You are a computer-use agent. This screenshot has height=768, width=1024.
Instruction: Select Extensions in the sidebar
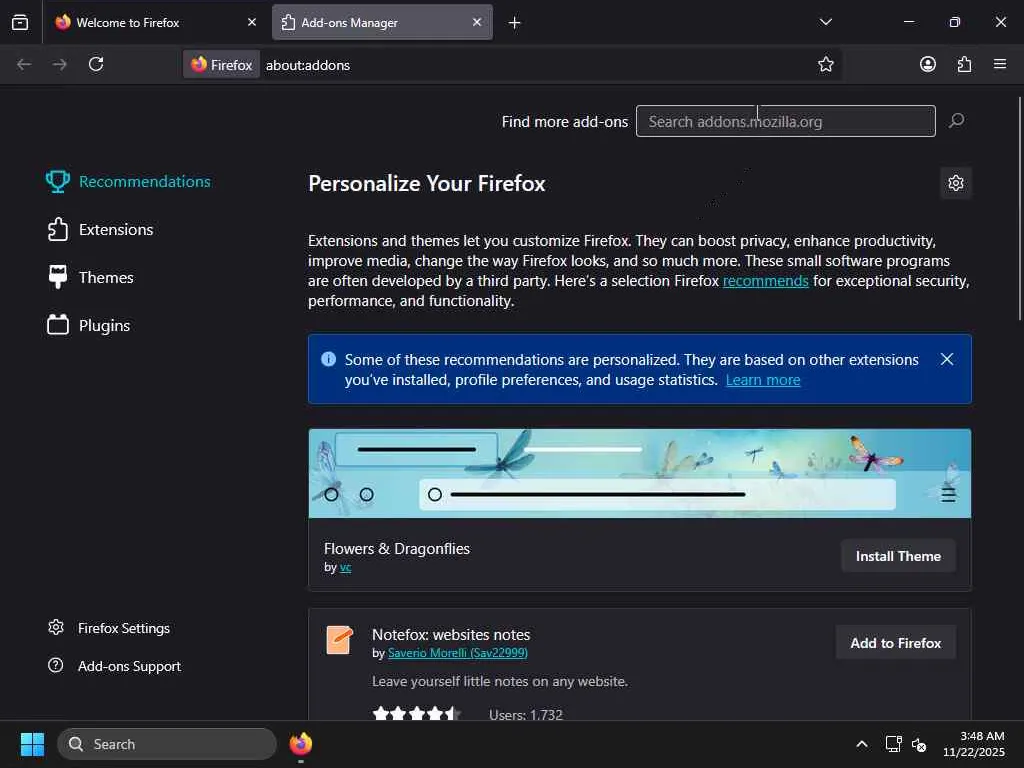100,230
